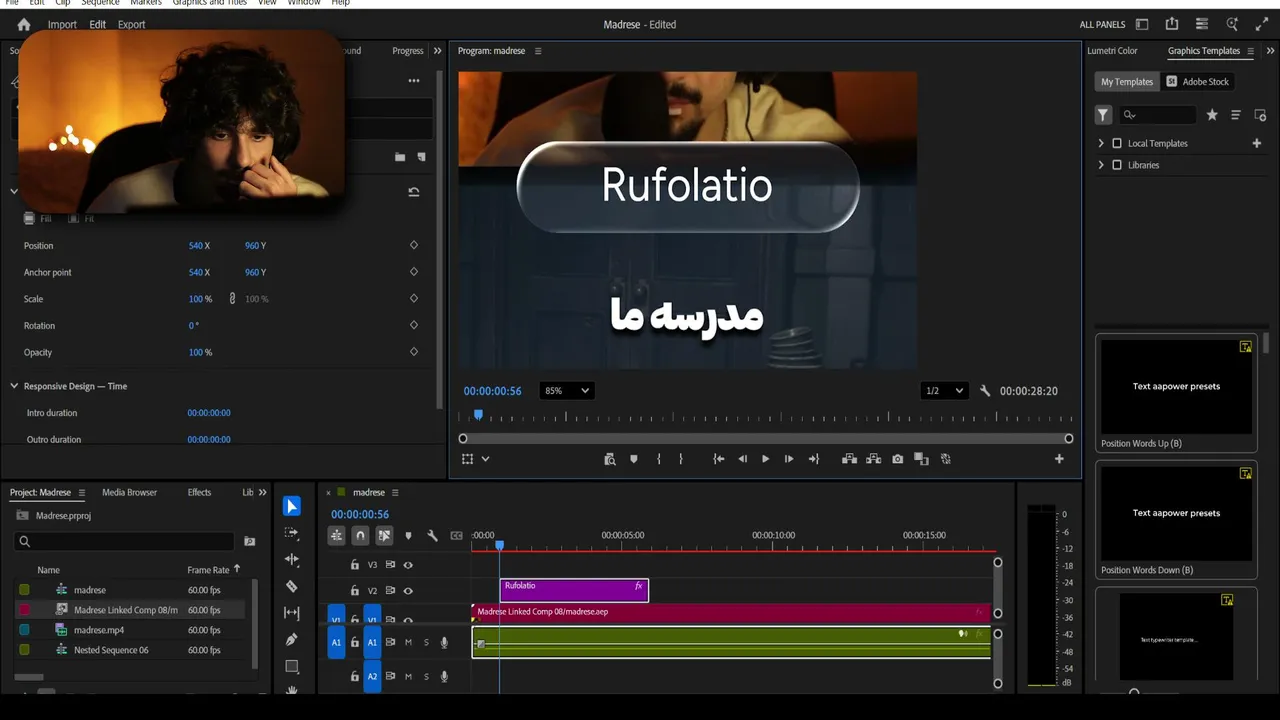Expand the Libraries folder
The width and height of the screenshot is (1280, 720).
1101,165
